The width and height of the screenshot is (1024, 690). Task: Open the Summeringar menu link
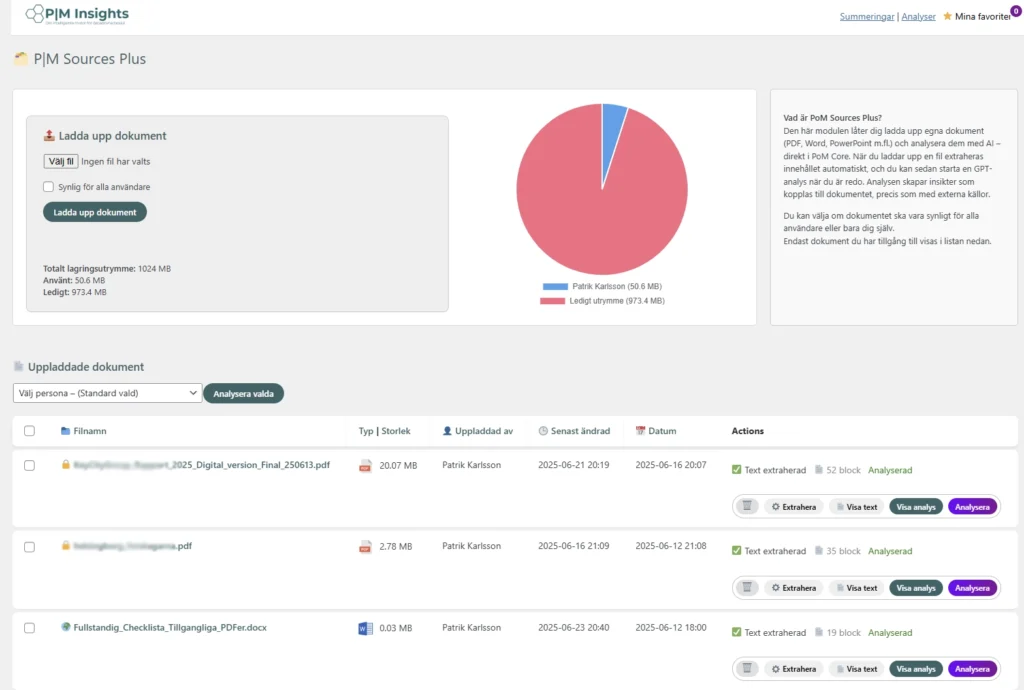click(x=866, y=17)
